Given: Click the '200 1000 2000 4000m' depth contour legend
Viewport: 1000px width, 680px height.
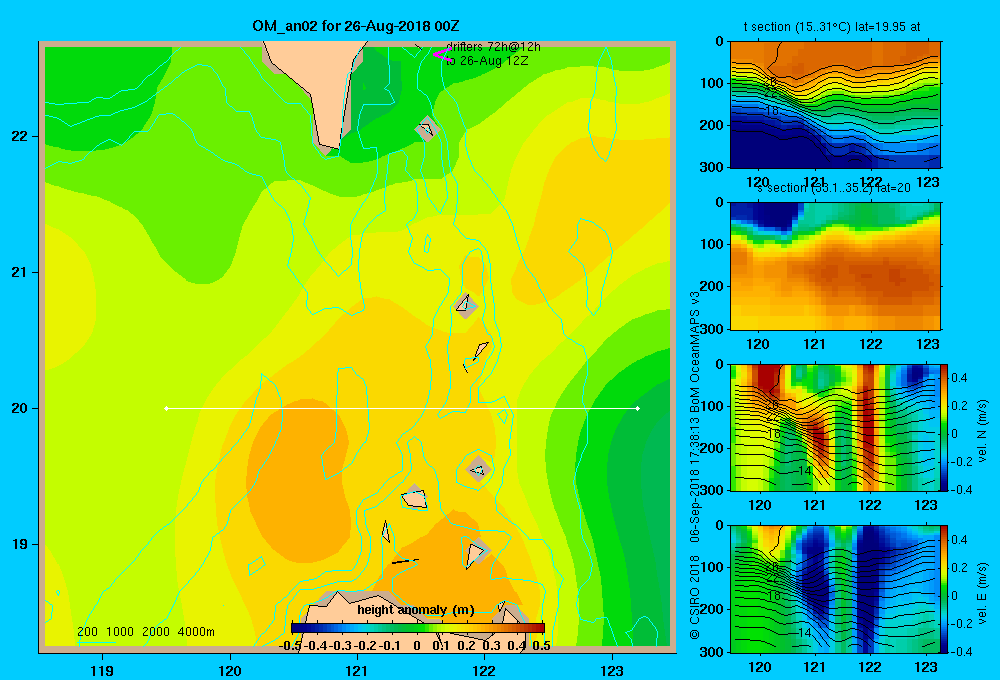Looking at the screenshot, I should pyautogui.click(x=145, y=632).
